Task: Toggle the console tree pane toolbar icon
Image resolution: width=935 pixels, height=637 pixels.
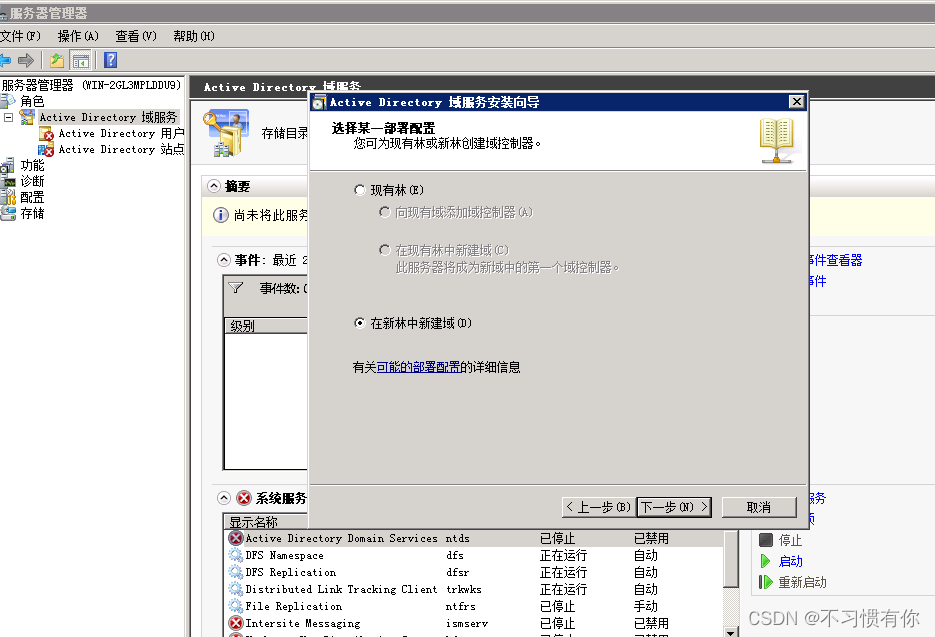Action: pos(81,60)
